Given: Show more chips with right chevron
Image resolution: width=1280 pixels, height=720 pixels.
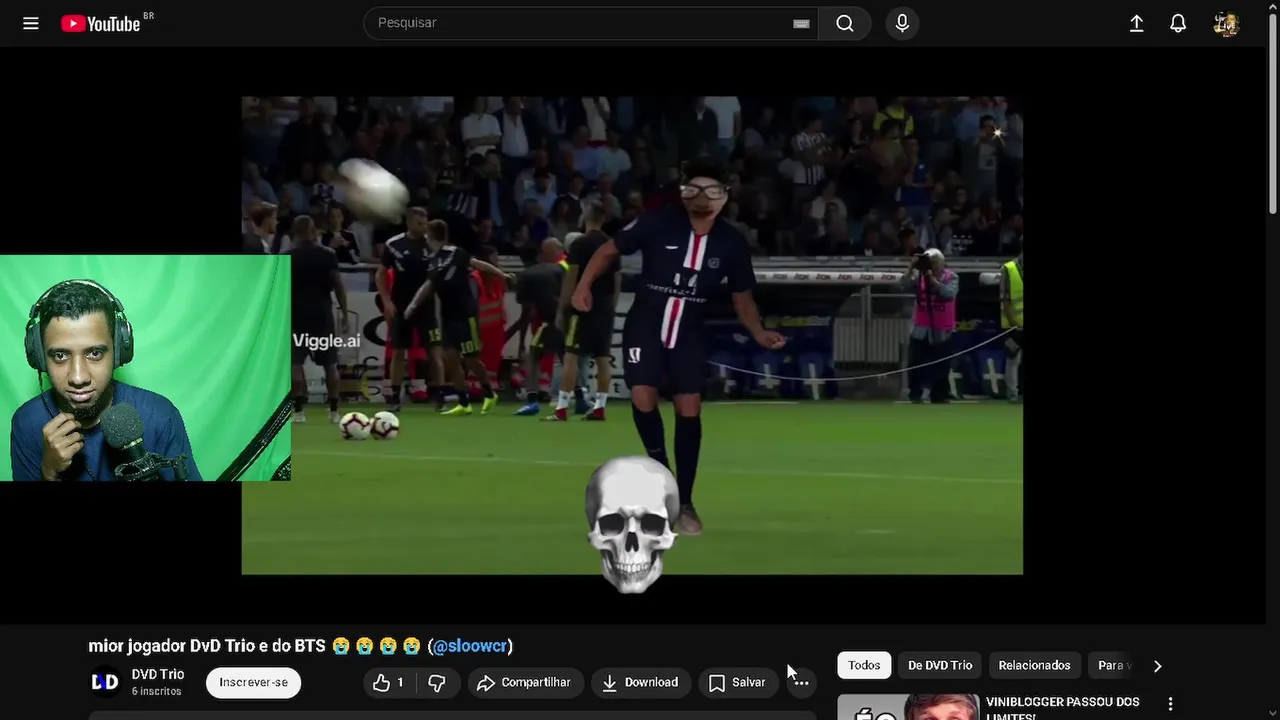Looking at the screenshot, I should (1157, 665).
